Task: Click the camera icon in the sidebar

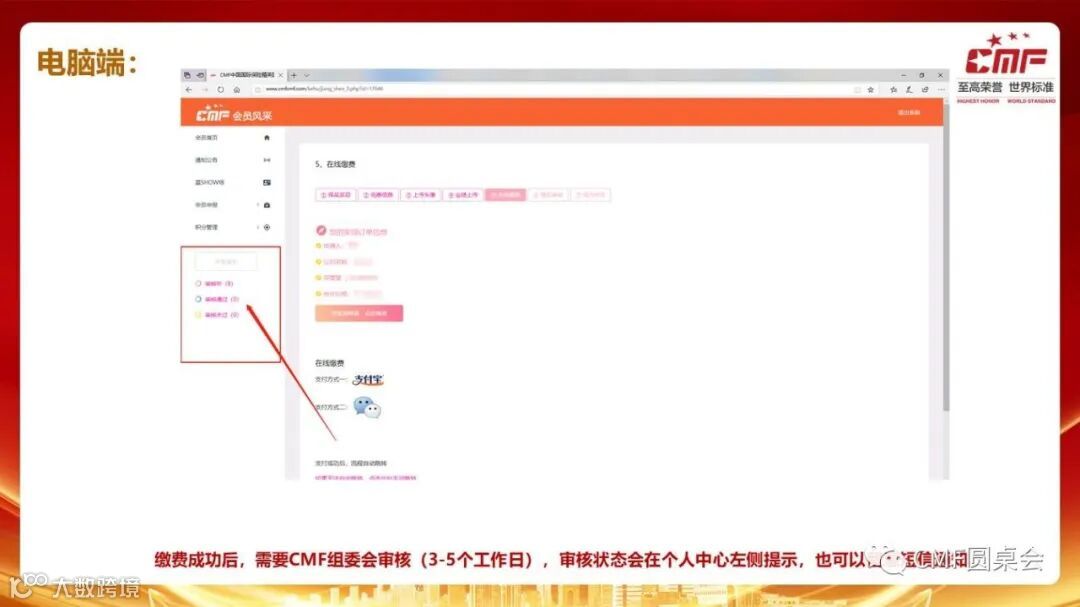Action: tap(267, 205)
